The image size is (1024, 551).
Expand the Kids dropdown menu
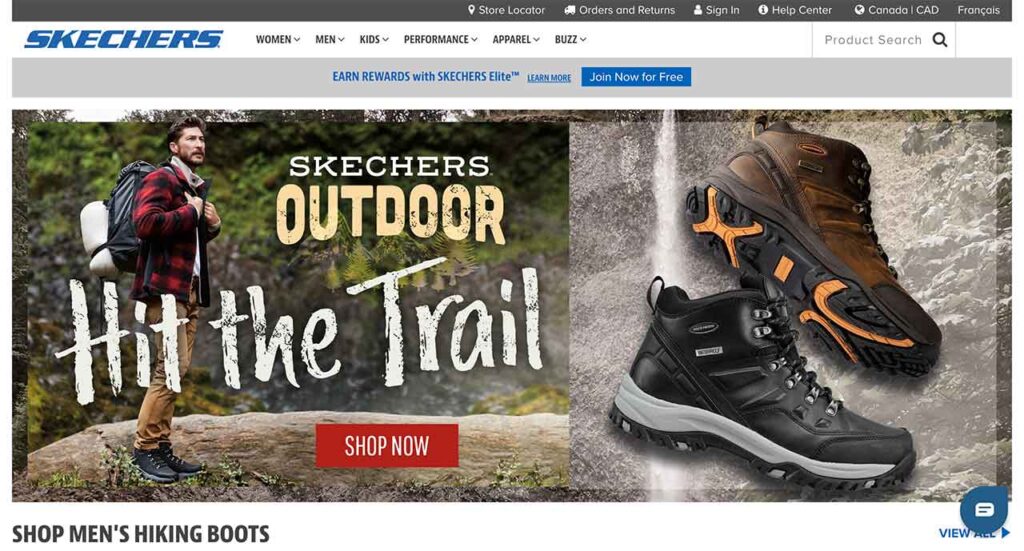pos(374,40)
